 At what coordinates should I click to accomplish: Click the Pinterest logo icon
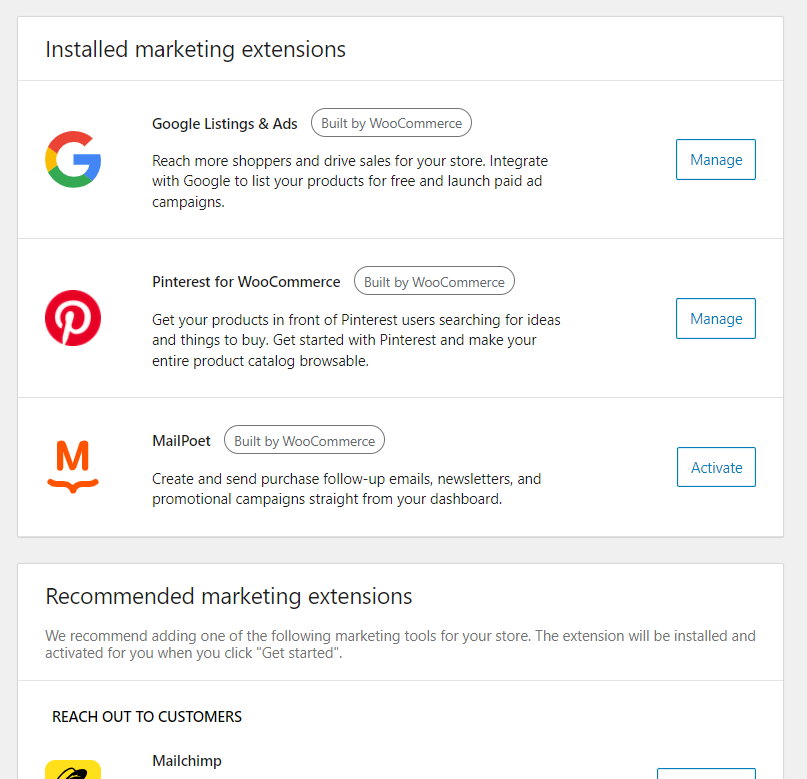coord(73,318)
